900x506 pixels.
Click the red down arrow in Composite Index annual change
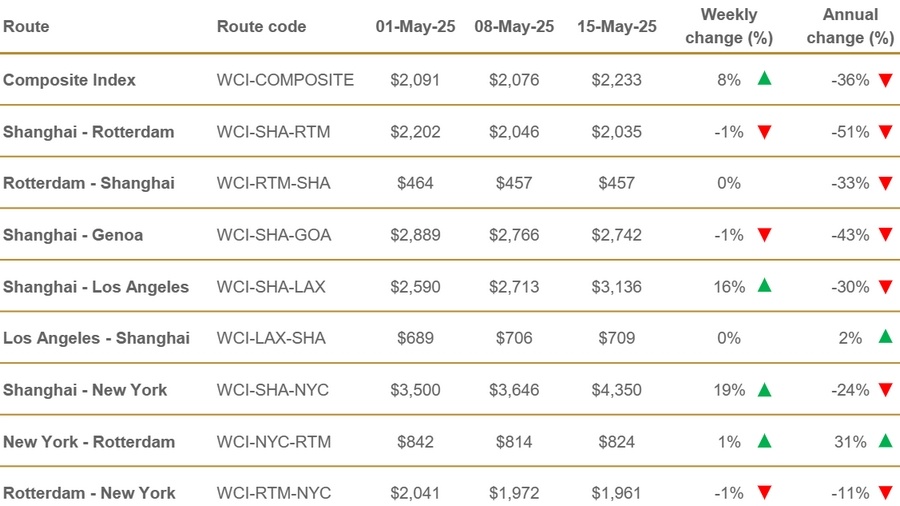[x=884, y=80]
